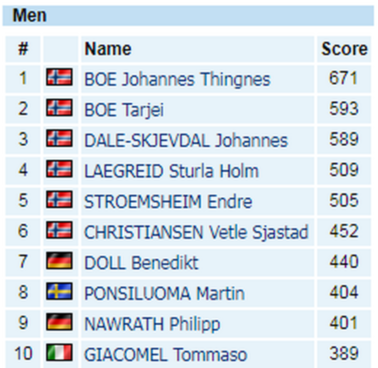Follow the LAEGREID Sturla Holm link
378x368 pixels.
tap(171, 171)
